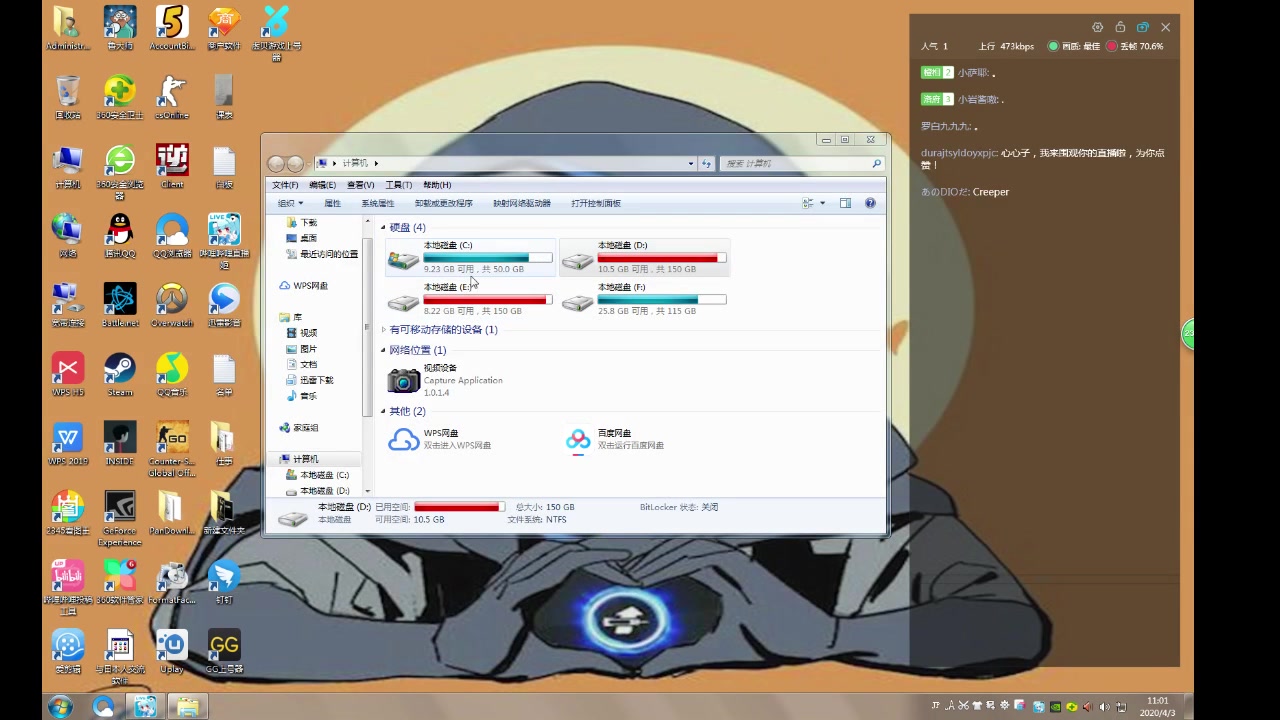Open the address bar history dropdown arrow
The width and height of the screenshot is (1280, 720).
point(690,163)
